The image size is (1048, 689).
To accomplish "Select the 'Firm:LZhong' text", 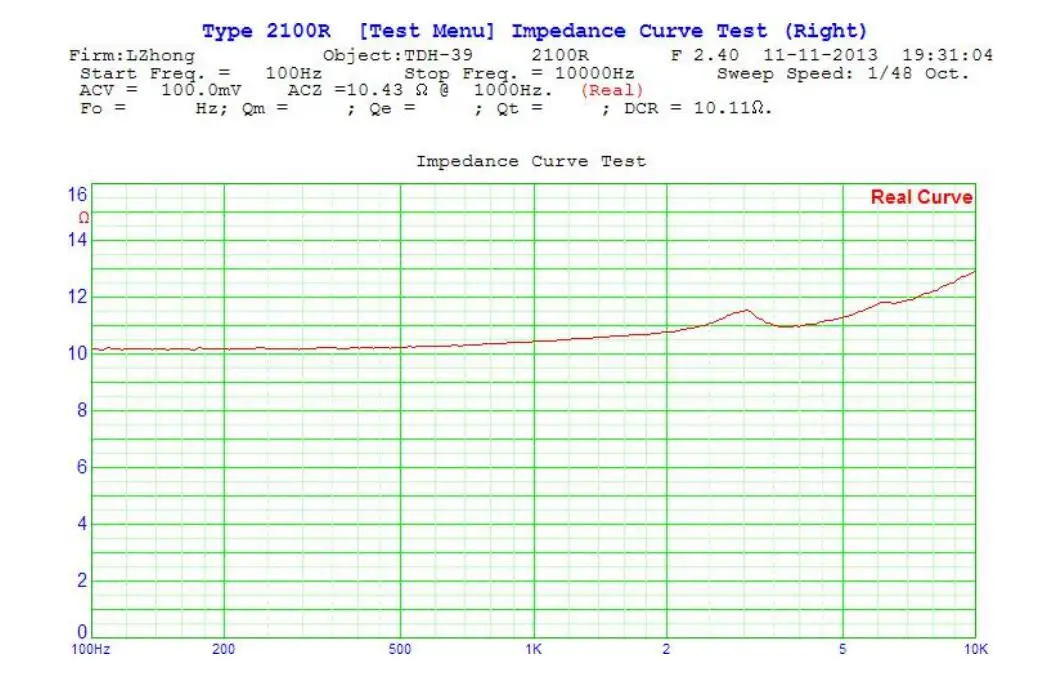I will point(132,55).
